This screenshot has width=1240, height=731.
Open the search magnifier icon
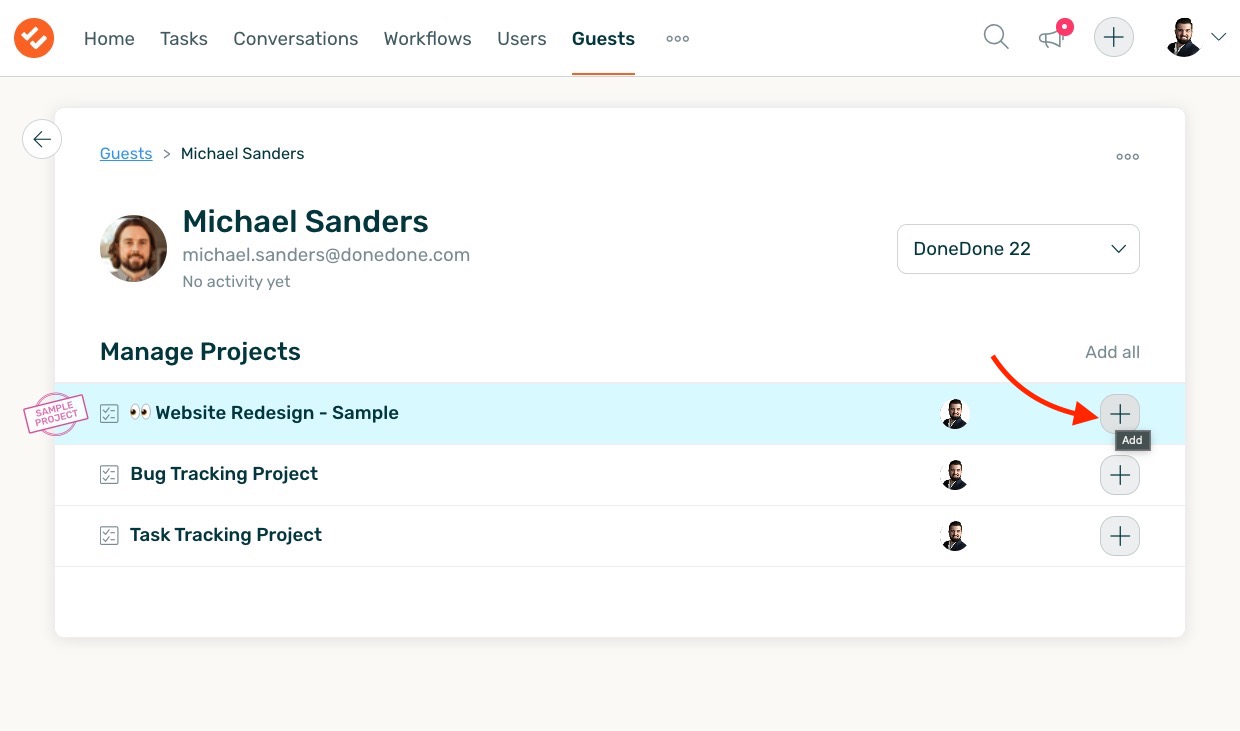996,38
